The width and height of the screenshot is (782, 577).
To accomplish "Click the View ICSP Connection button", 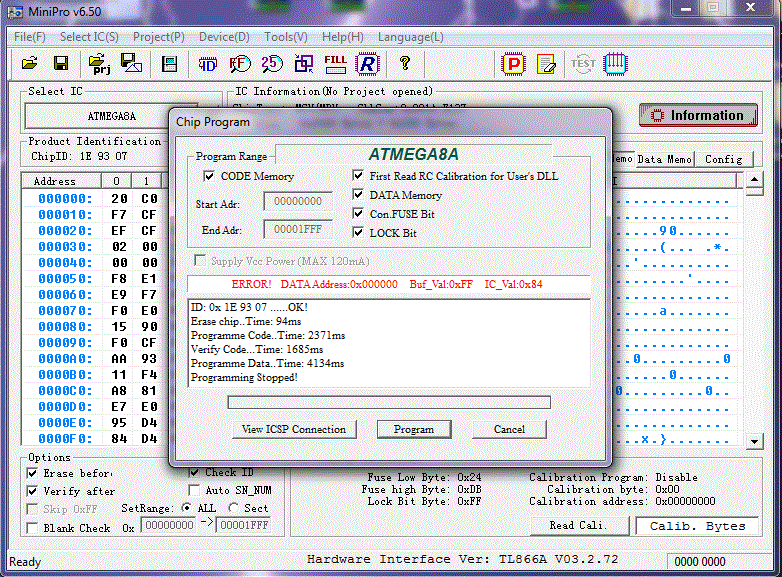I will (294, 429).
